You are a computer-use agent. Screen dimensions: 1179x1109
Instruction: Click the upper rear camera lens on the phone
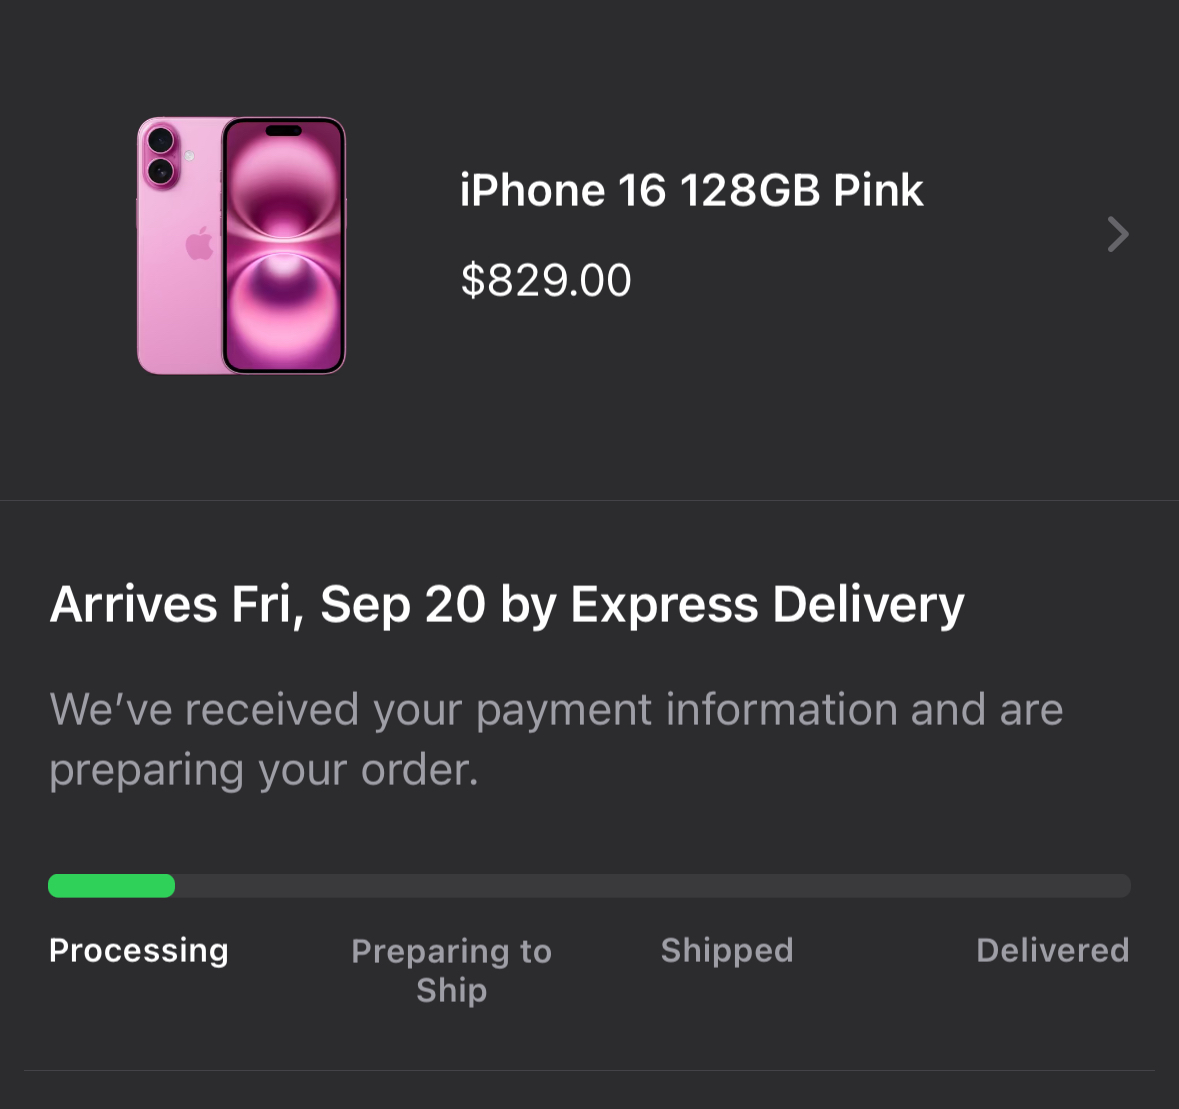pos(160,141)
